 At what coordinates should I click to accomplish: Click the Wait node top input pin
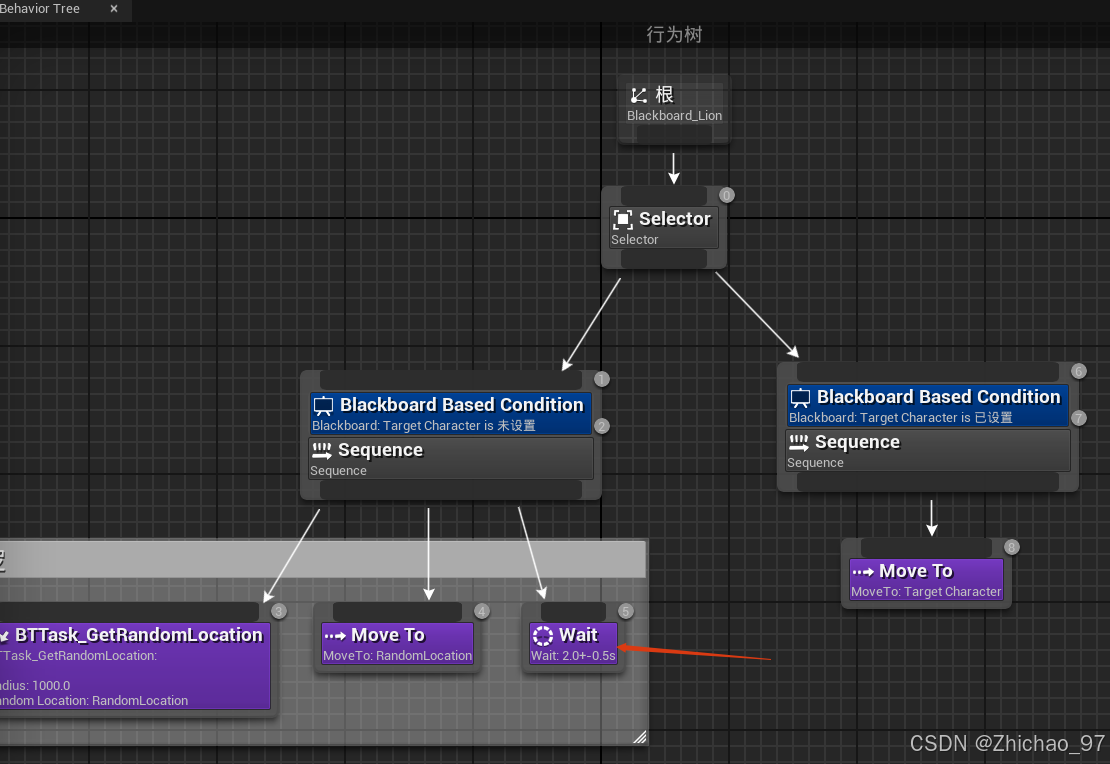click(x=573, y=611)
